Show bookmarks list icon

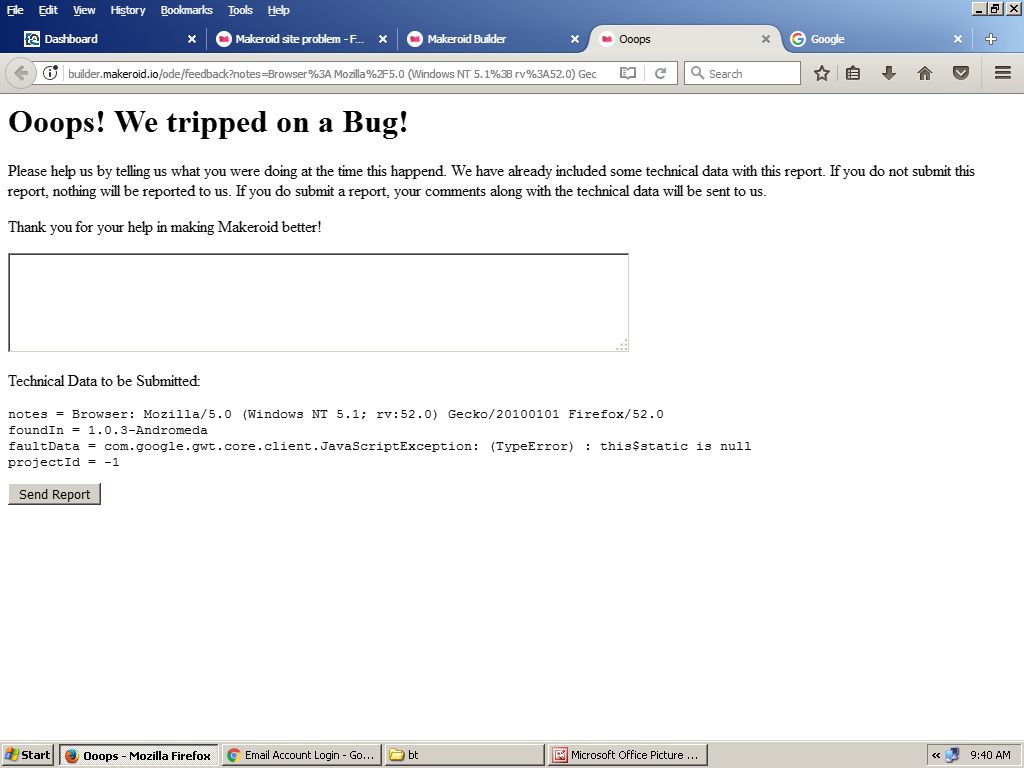click(x=853, y=73)
